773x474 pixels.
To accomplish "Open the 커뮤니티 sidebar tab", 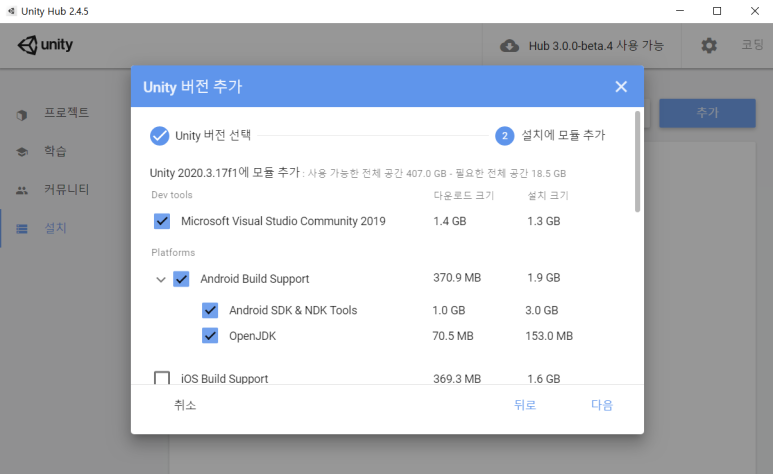I will click(66, 189).
